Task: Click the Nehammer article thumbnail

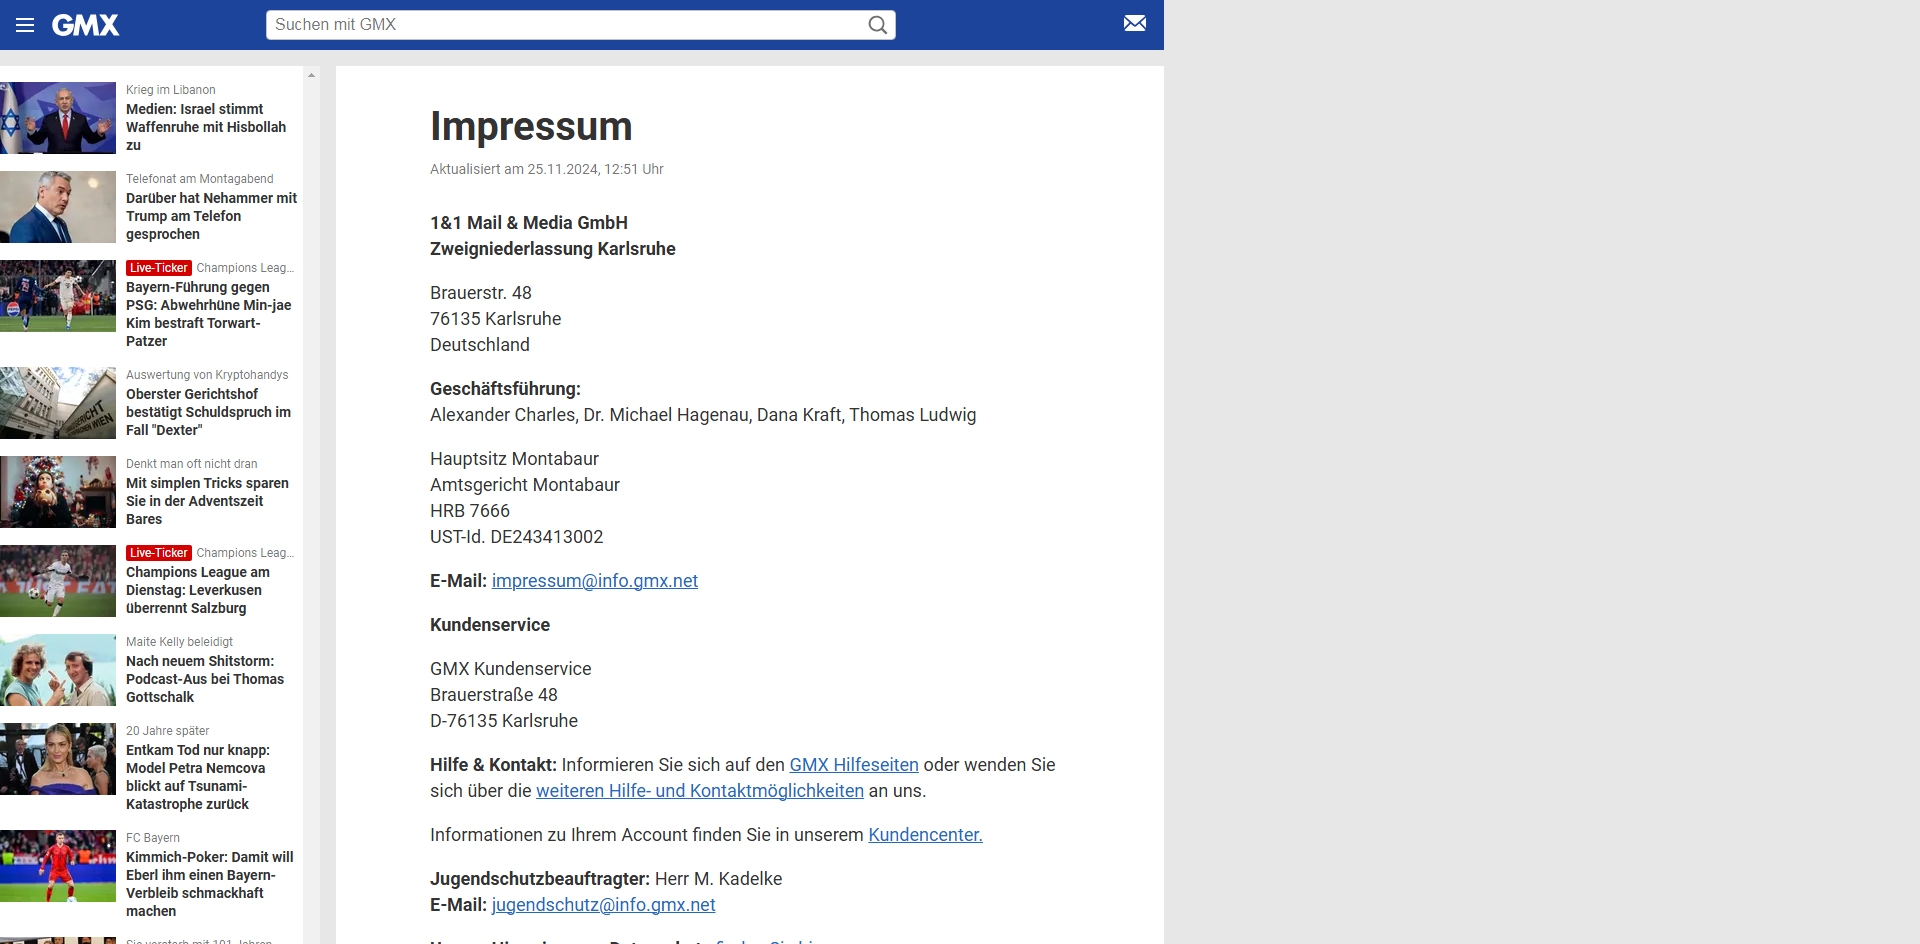Action: (58, 207)
